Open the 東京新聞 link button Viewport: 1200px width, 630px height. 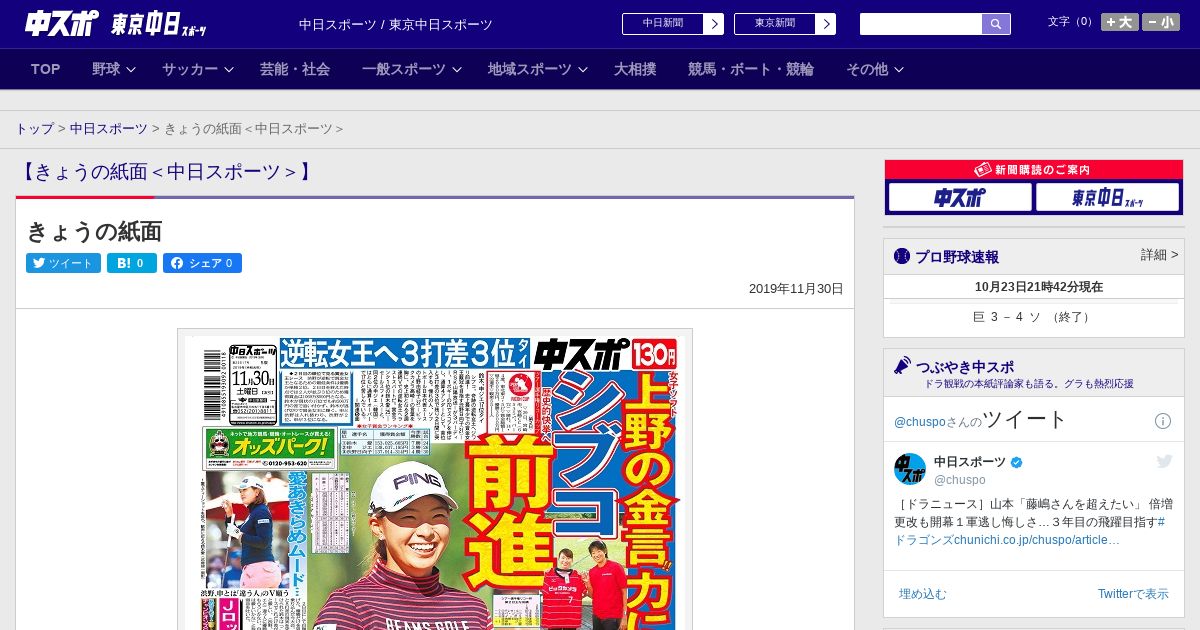(x=775, y=24)
